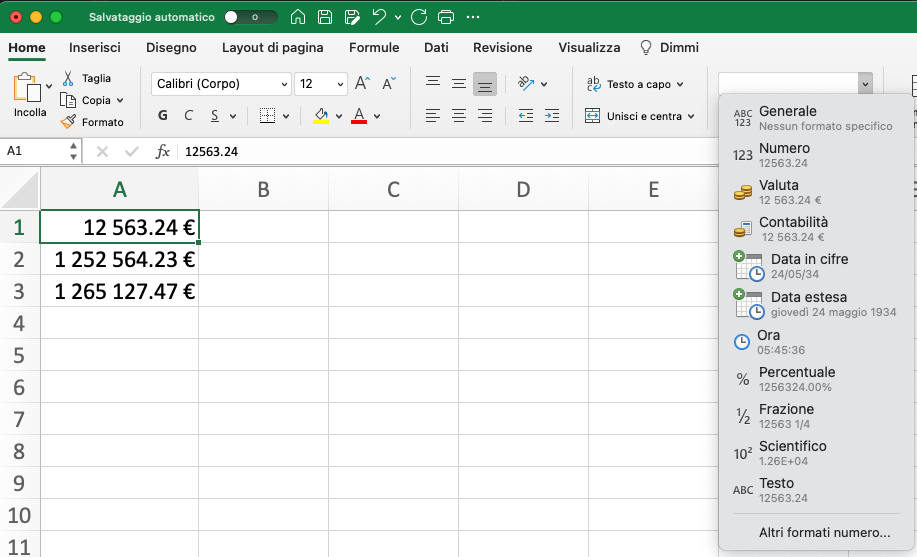Click the text orientation icon
Image resolution: width=917 pixels, height=557 pixels.
[526, 84]
